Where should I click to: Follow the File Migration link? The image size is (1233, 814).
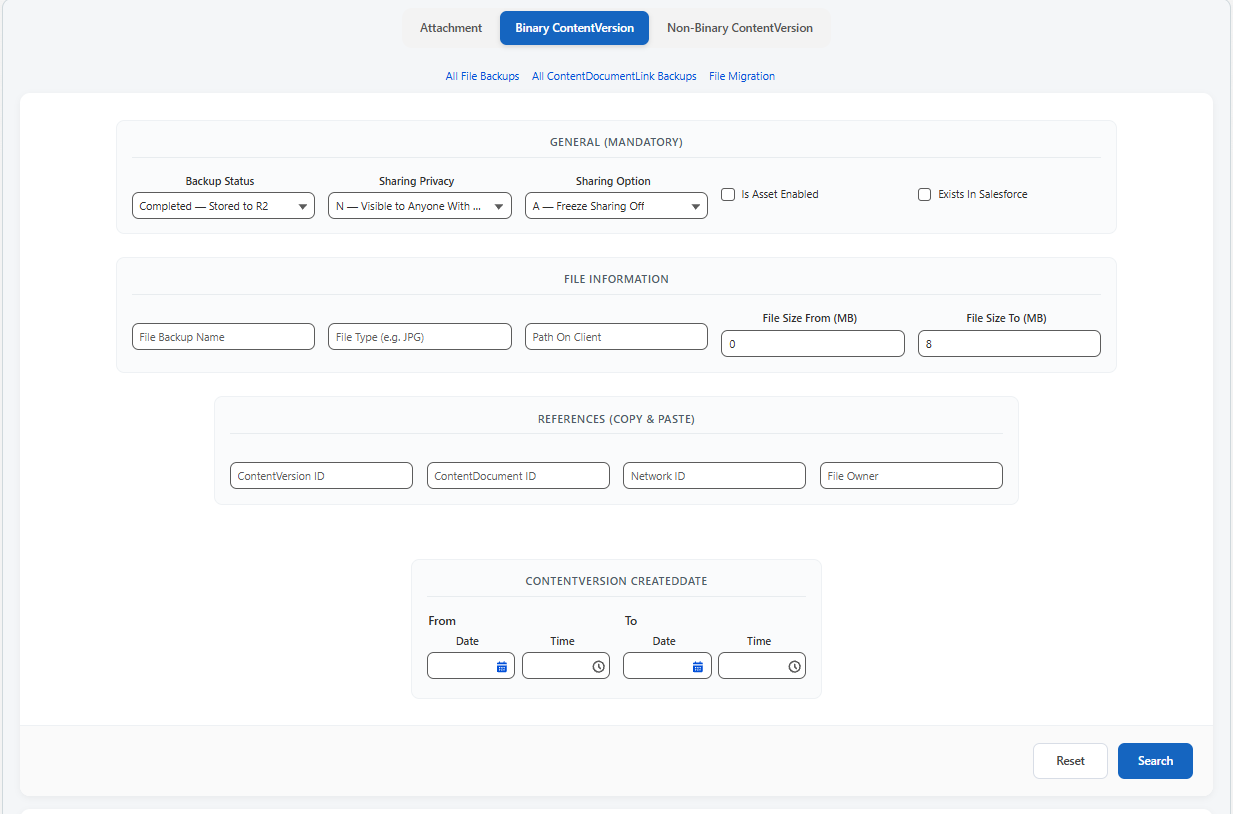742,76
